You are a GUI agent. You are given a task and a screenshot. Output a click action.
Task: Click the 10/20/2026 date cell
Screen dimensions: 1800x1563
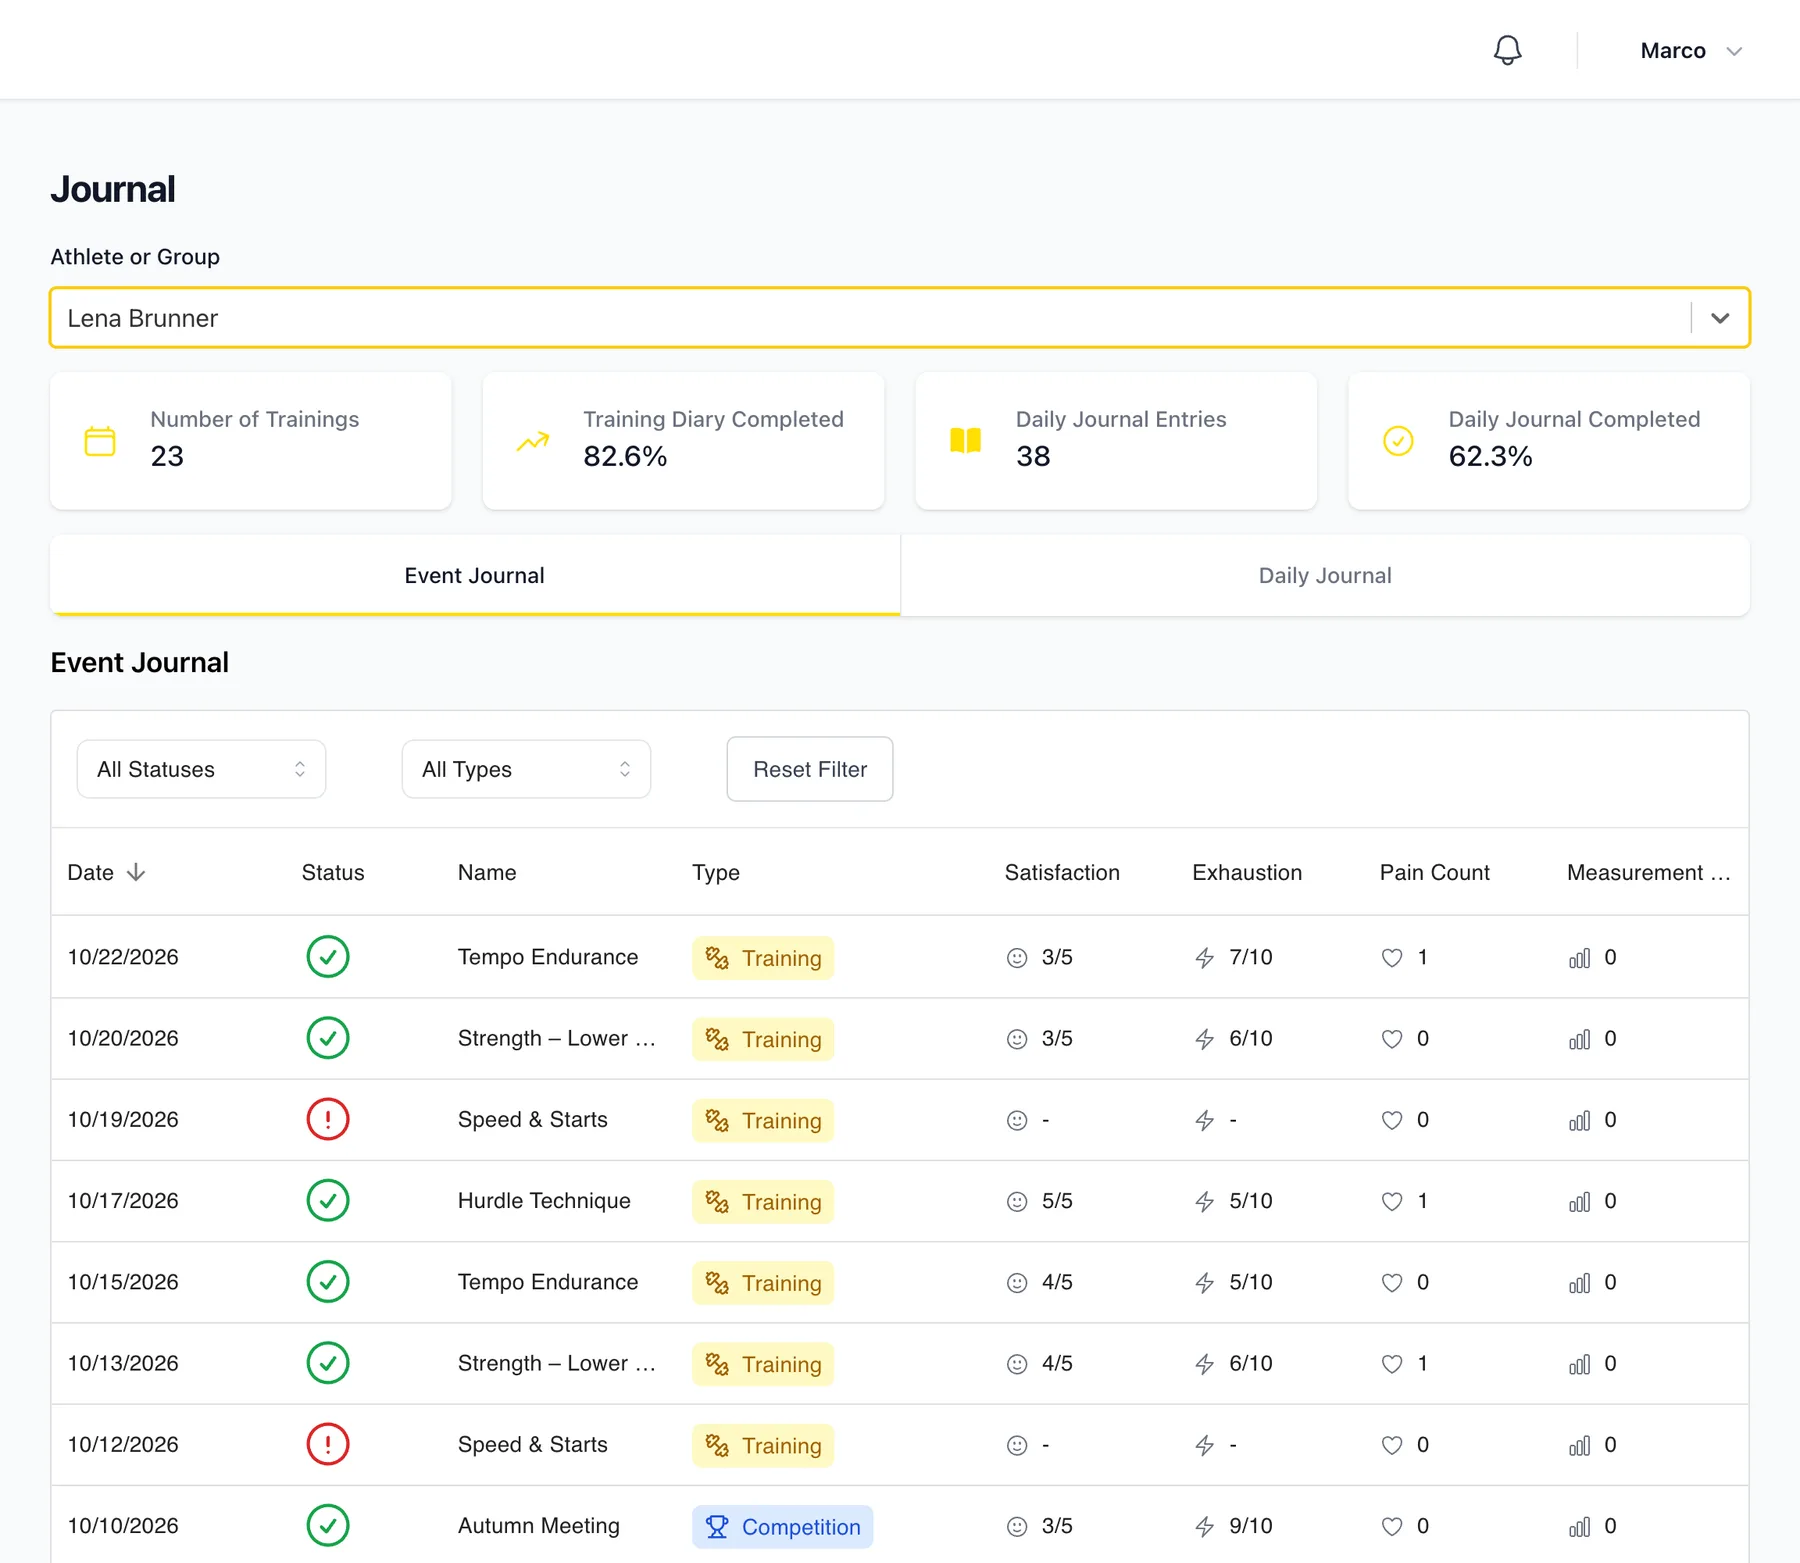coord(123,1038)
